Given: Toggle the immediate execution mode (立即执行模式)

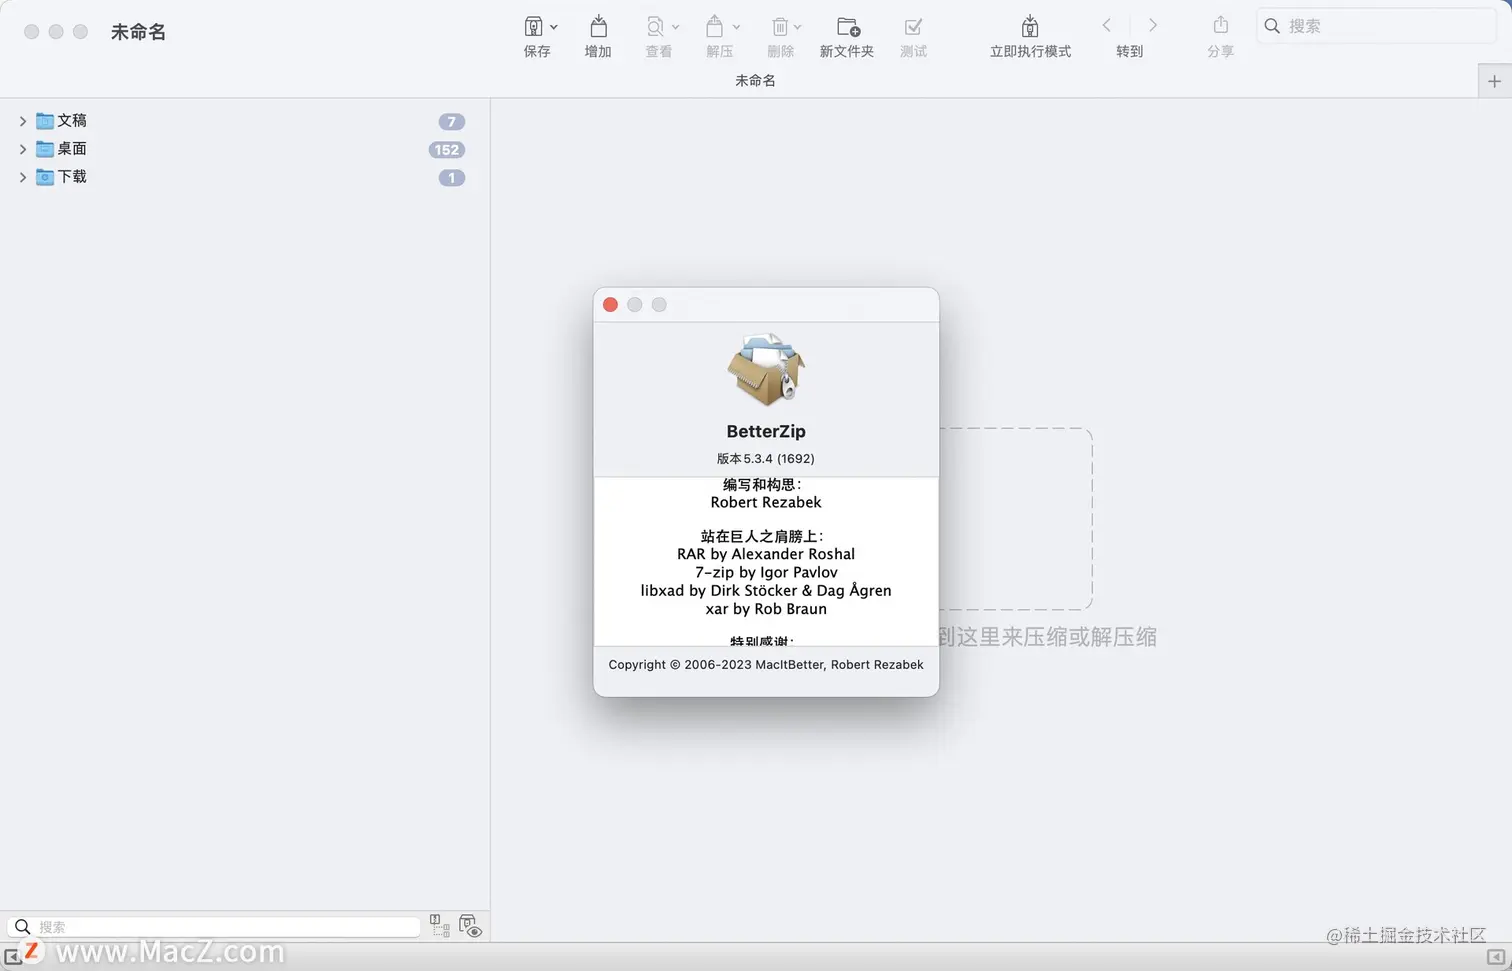Looking at the screenshot, I should click(x=1030, y=27).
